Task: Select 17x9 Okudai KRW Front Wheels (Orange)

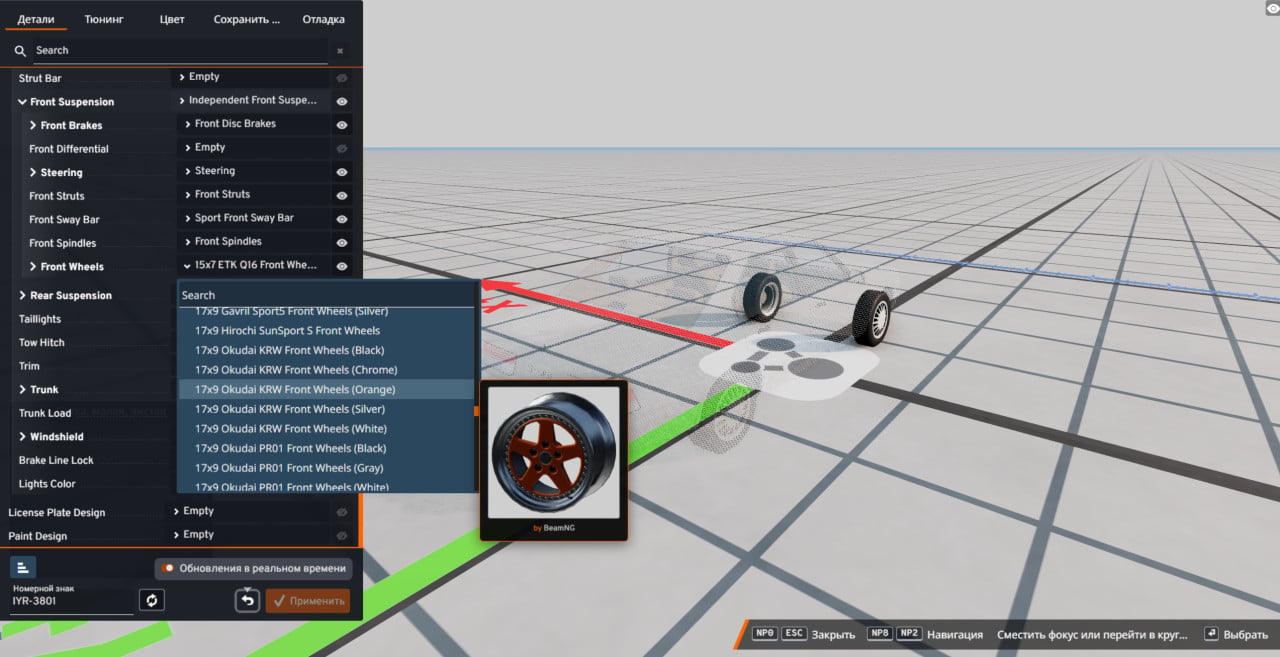Action: (326, 389)
